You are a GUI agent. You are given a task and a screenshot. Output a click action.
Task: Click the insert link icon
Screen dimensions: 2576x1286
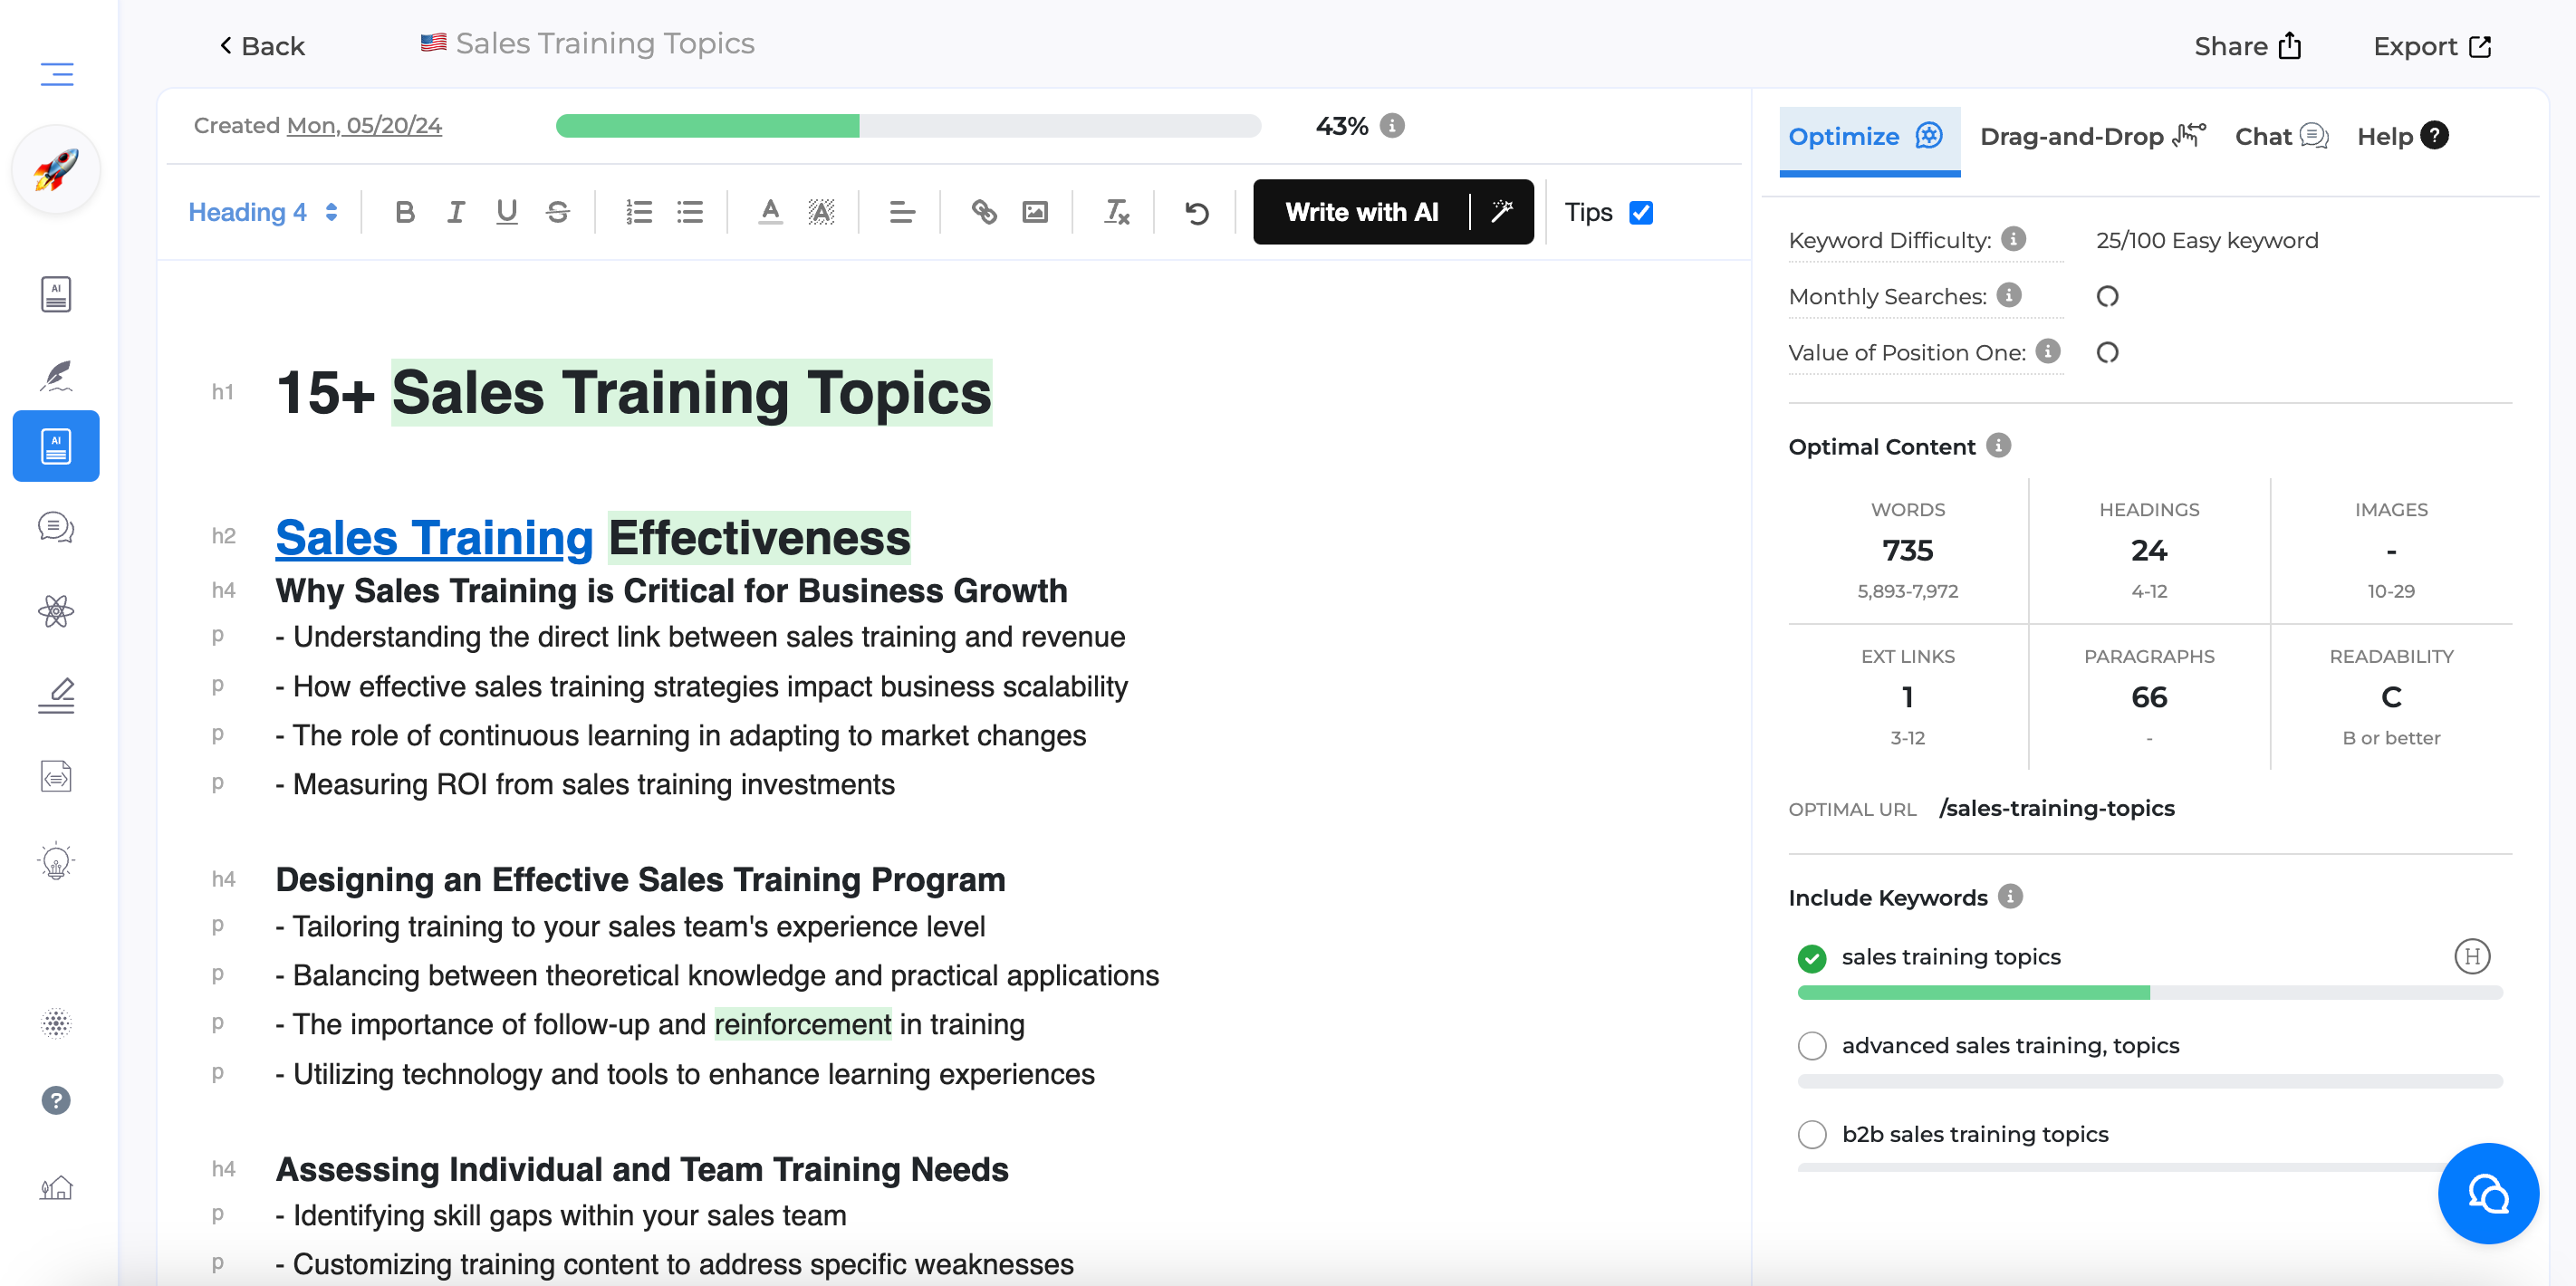tap(984, 212)
